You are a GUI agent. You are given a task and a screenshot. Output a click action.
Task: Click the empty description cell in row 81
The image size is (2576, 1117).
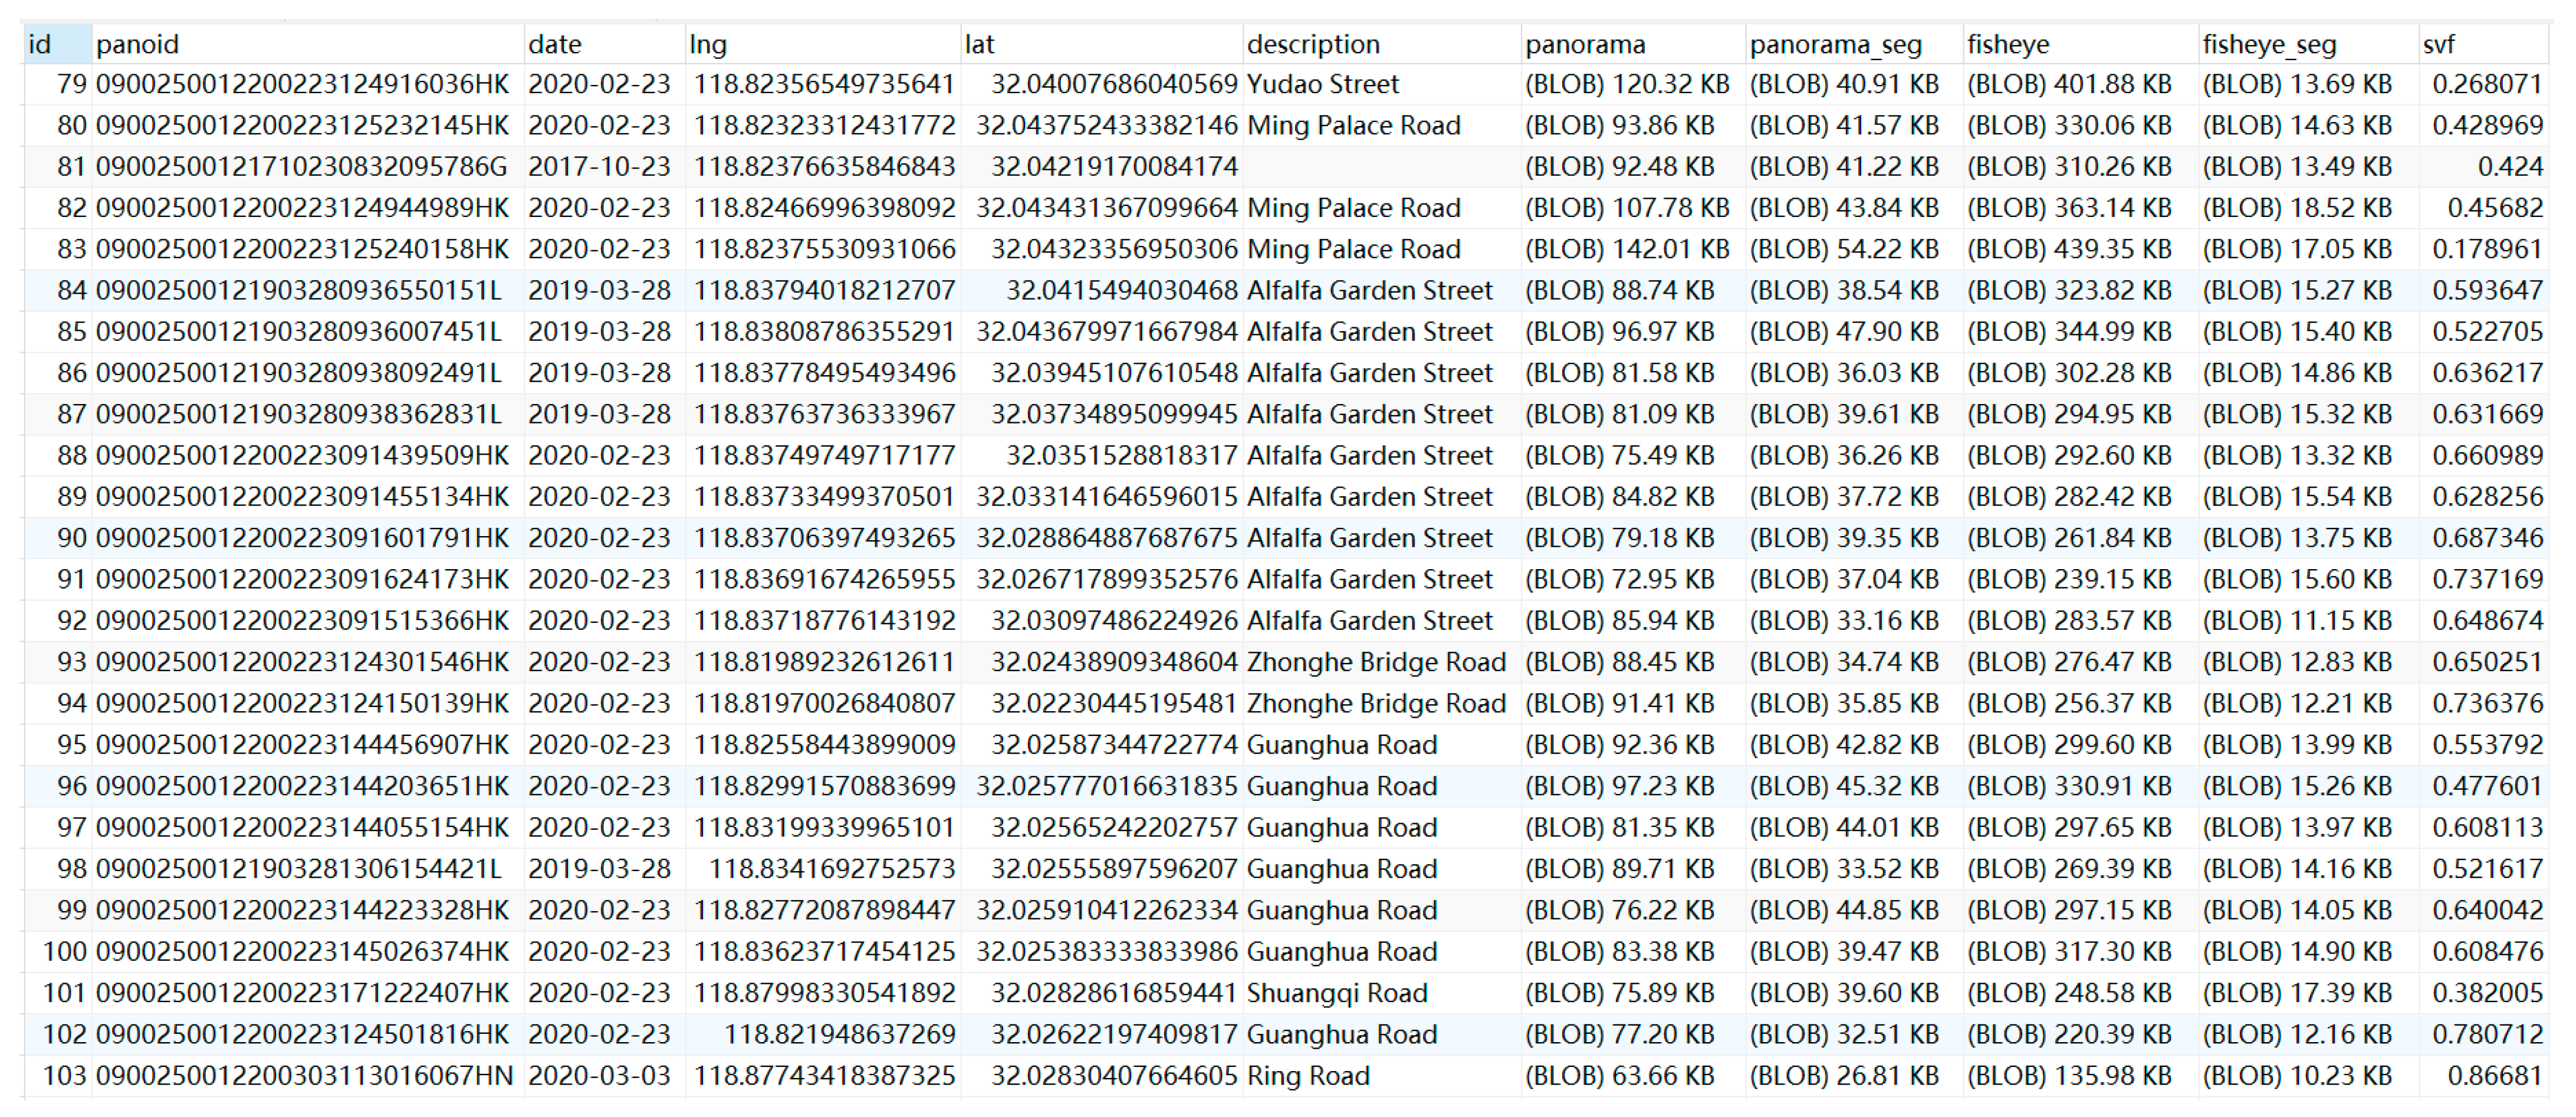pyautogui.click(x=1380, y=166)
